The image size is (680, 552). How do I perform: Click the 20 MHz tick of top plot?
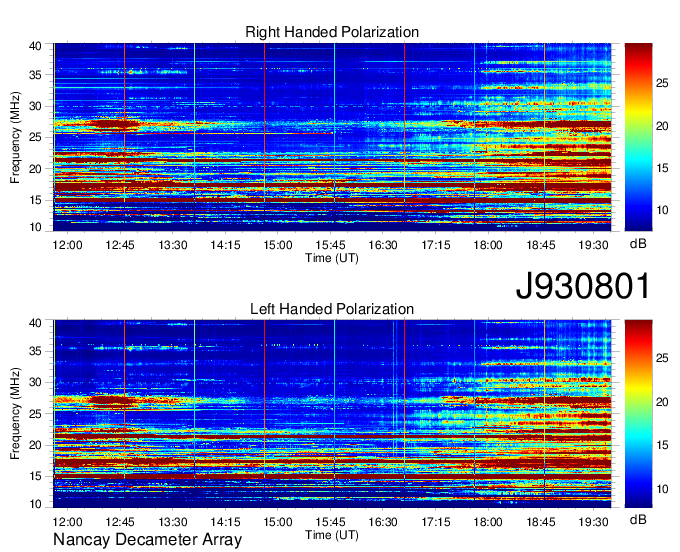35,169
